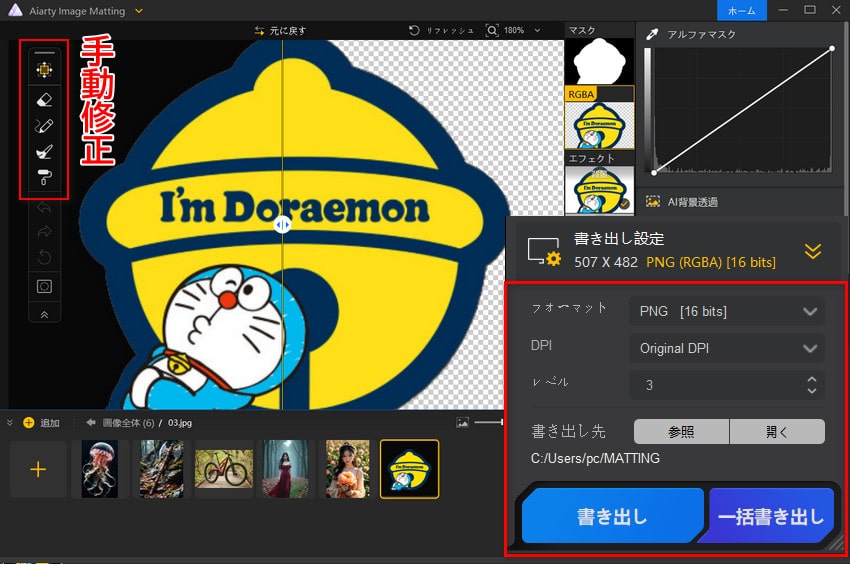
Task: Select the Brush pen tool
Action: [44, 125]
